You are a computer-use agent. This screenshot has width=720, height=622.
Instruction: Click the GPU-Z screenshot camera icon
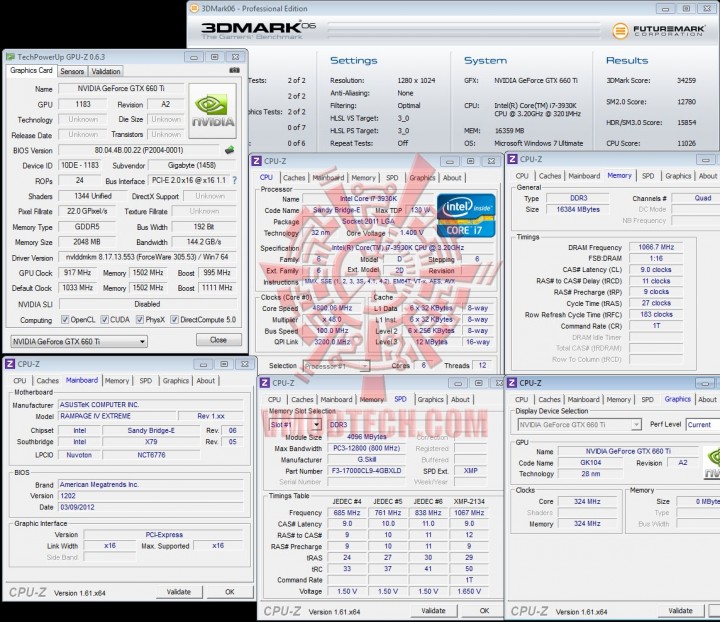tap(234, 71)
